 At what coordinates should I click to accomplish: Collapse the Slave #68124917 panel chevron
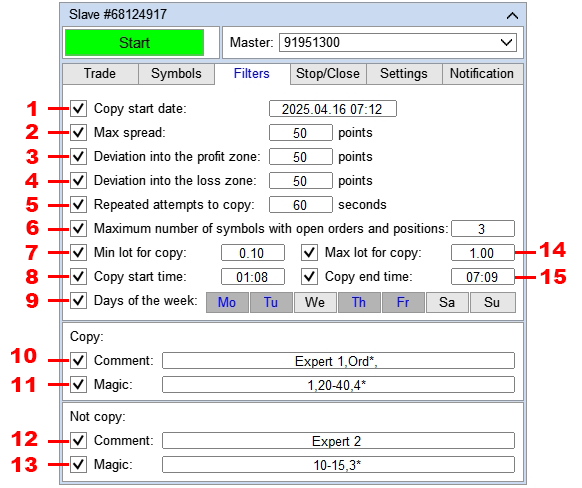tap(512, 16)
